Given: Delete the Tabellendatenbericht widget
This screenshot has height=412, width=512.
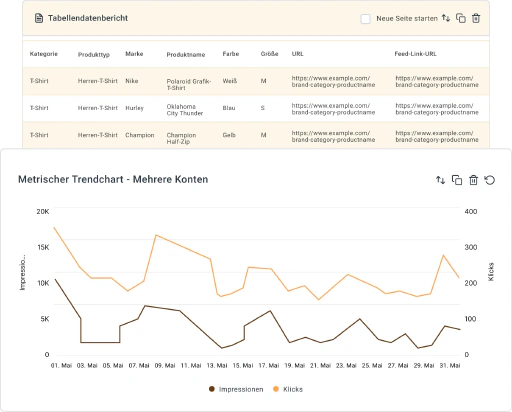Looking at the screenshot, I should click(x=476, y=18).
